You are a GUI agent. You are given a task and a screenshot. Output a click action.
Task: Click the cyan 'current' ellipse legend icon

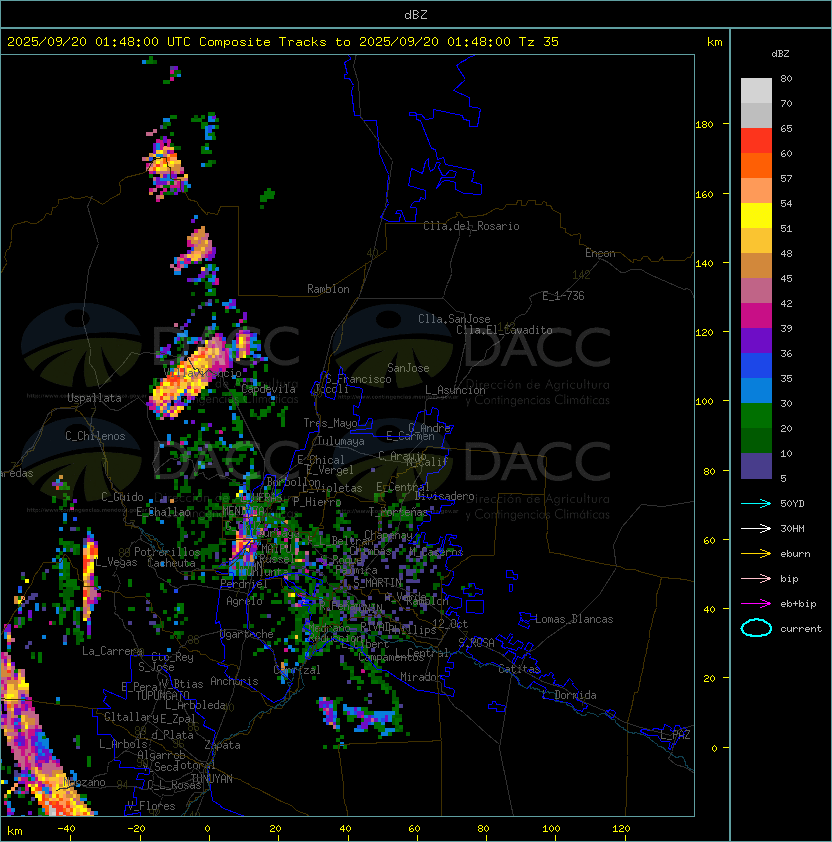756,628
